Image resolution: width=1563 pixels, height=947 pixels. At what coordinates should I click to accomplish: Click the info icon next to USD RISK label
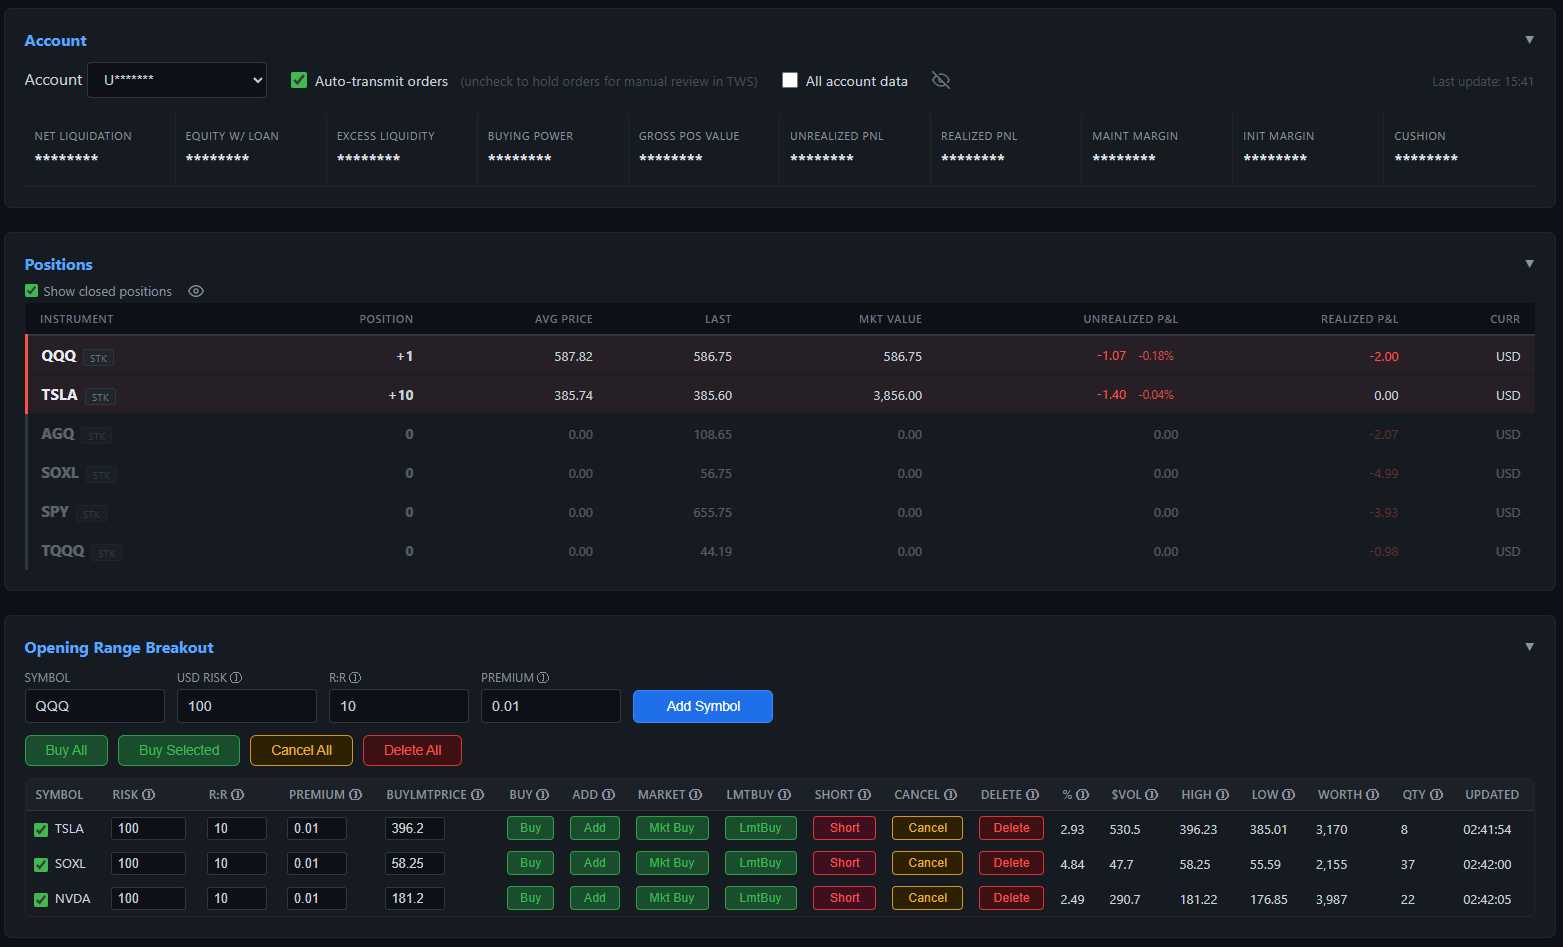(x=236, y=678)
